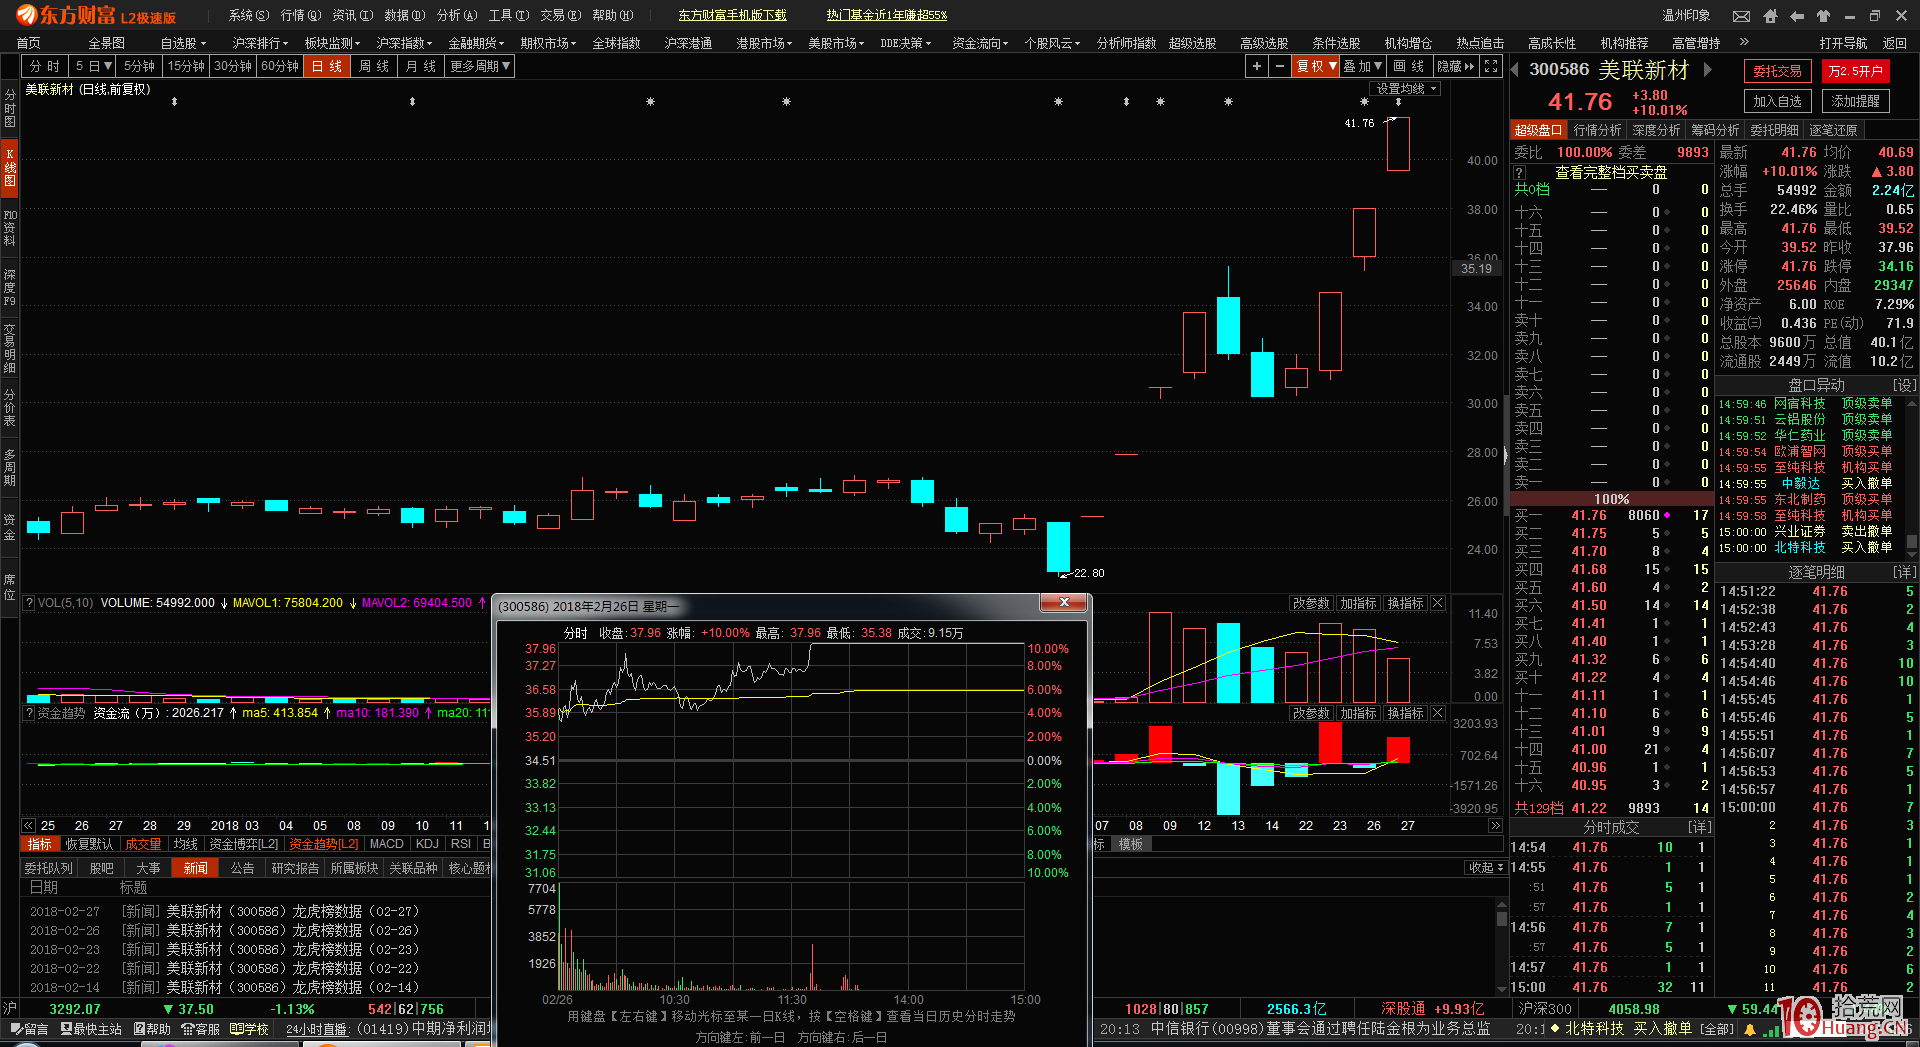Screen dimensions: 1920x1047
Task: Open 逐笔明细 details via [详]
Action: 1904,572
